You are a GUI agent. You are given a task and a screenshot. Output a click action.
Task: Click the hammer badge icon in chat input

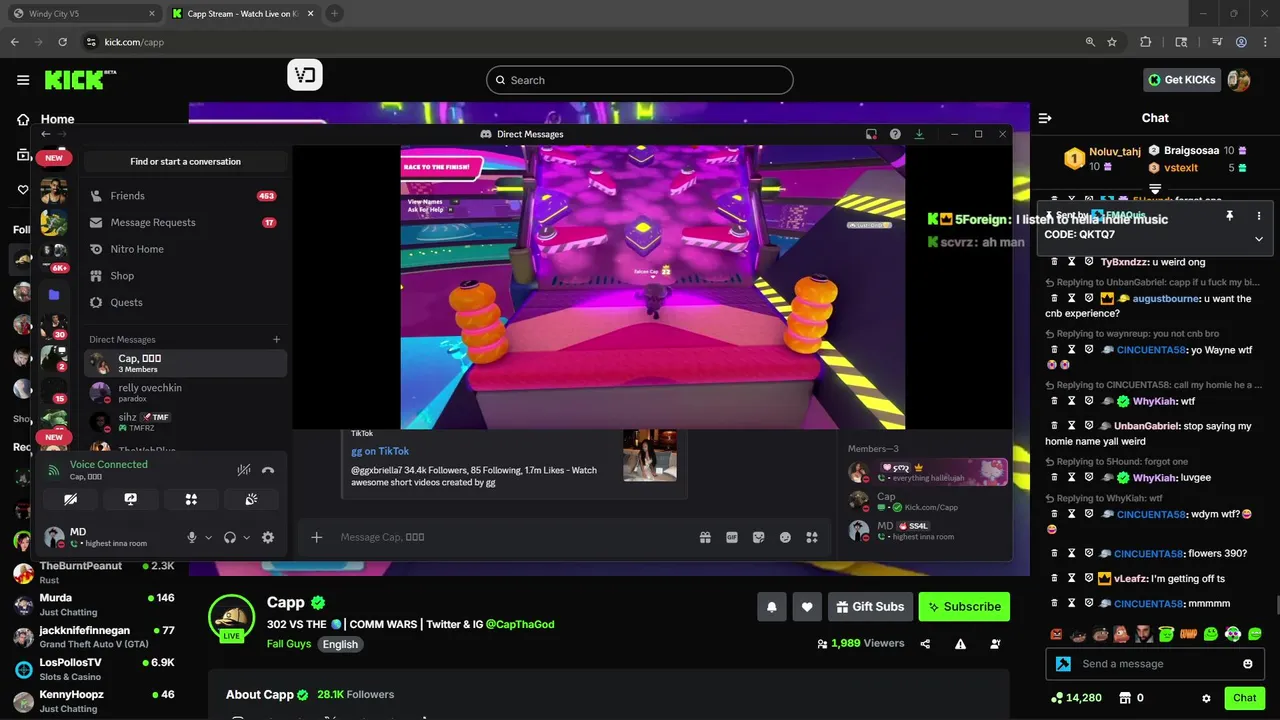click(x=1064, y=663)
